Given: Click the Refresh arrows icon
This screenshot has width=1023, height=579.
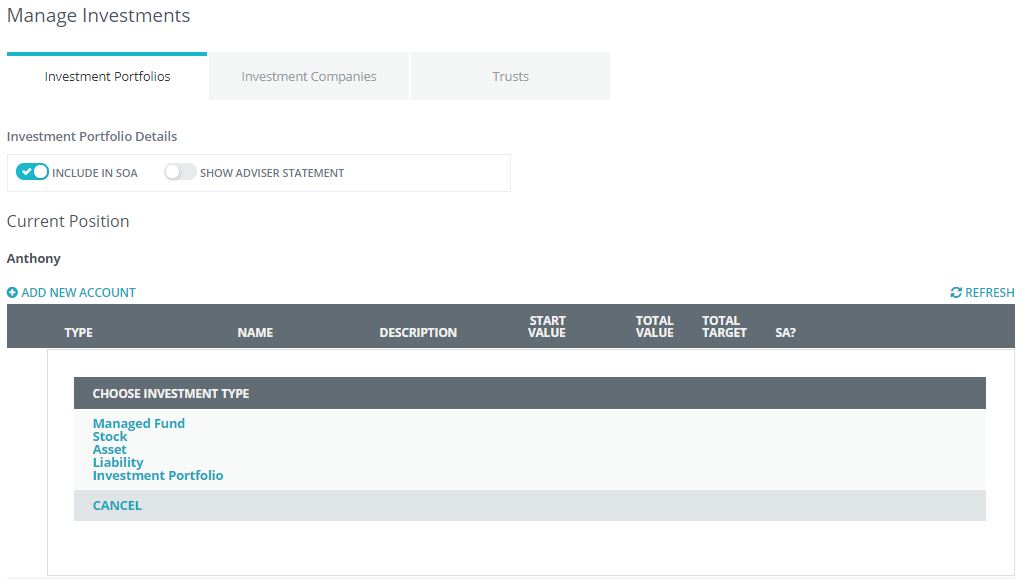Looking at the screenshot, I should 956,293.
